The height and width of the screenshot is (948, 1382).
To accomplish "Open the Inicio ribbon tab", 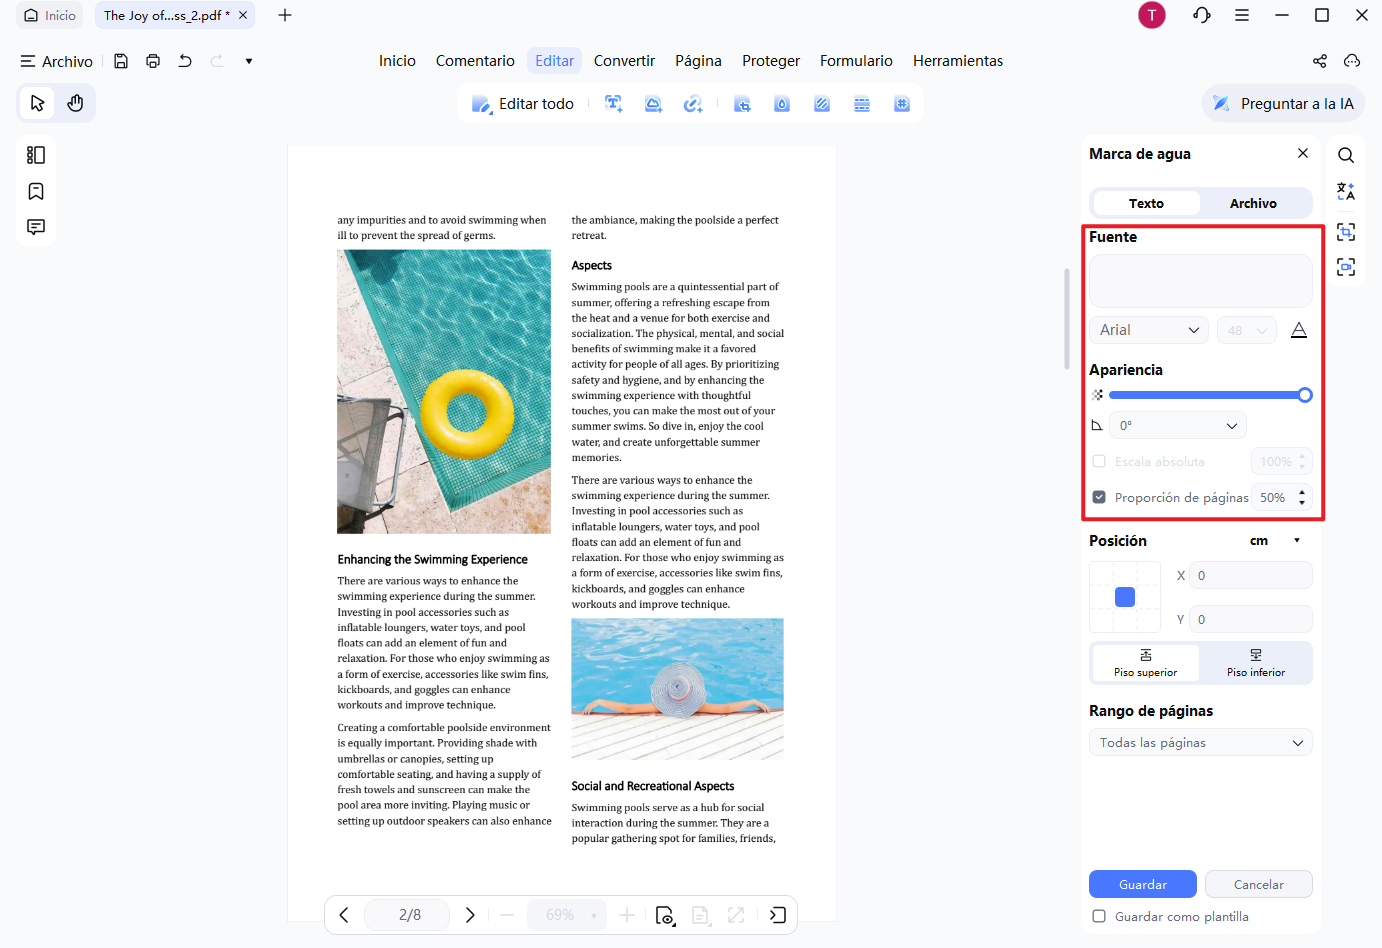I will (x=397, y=61).
